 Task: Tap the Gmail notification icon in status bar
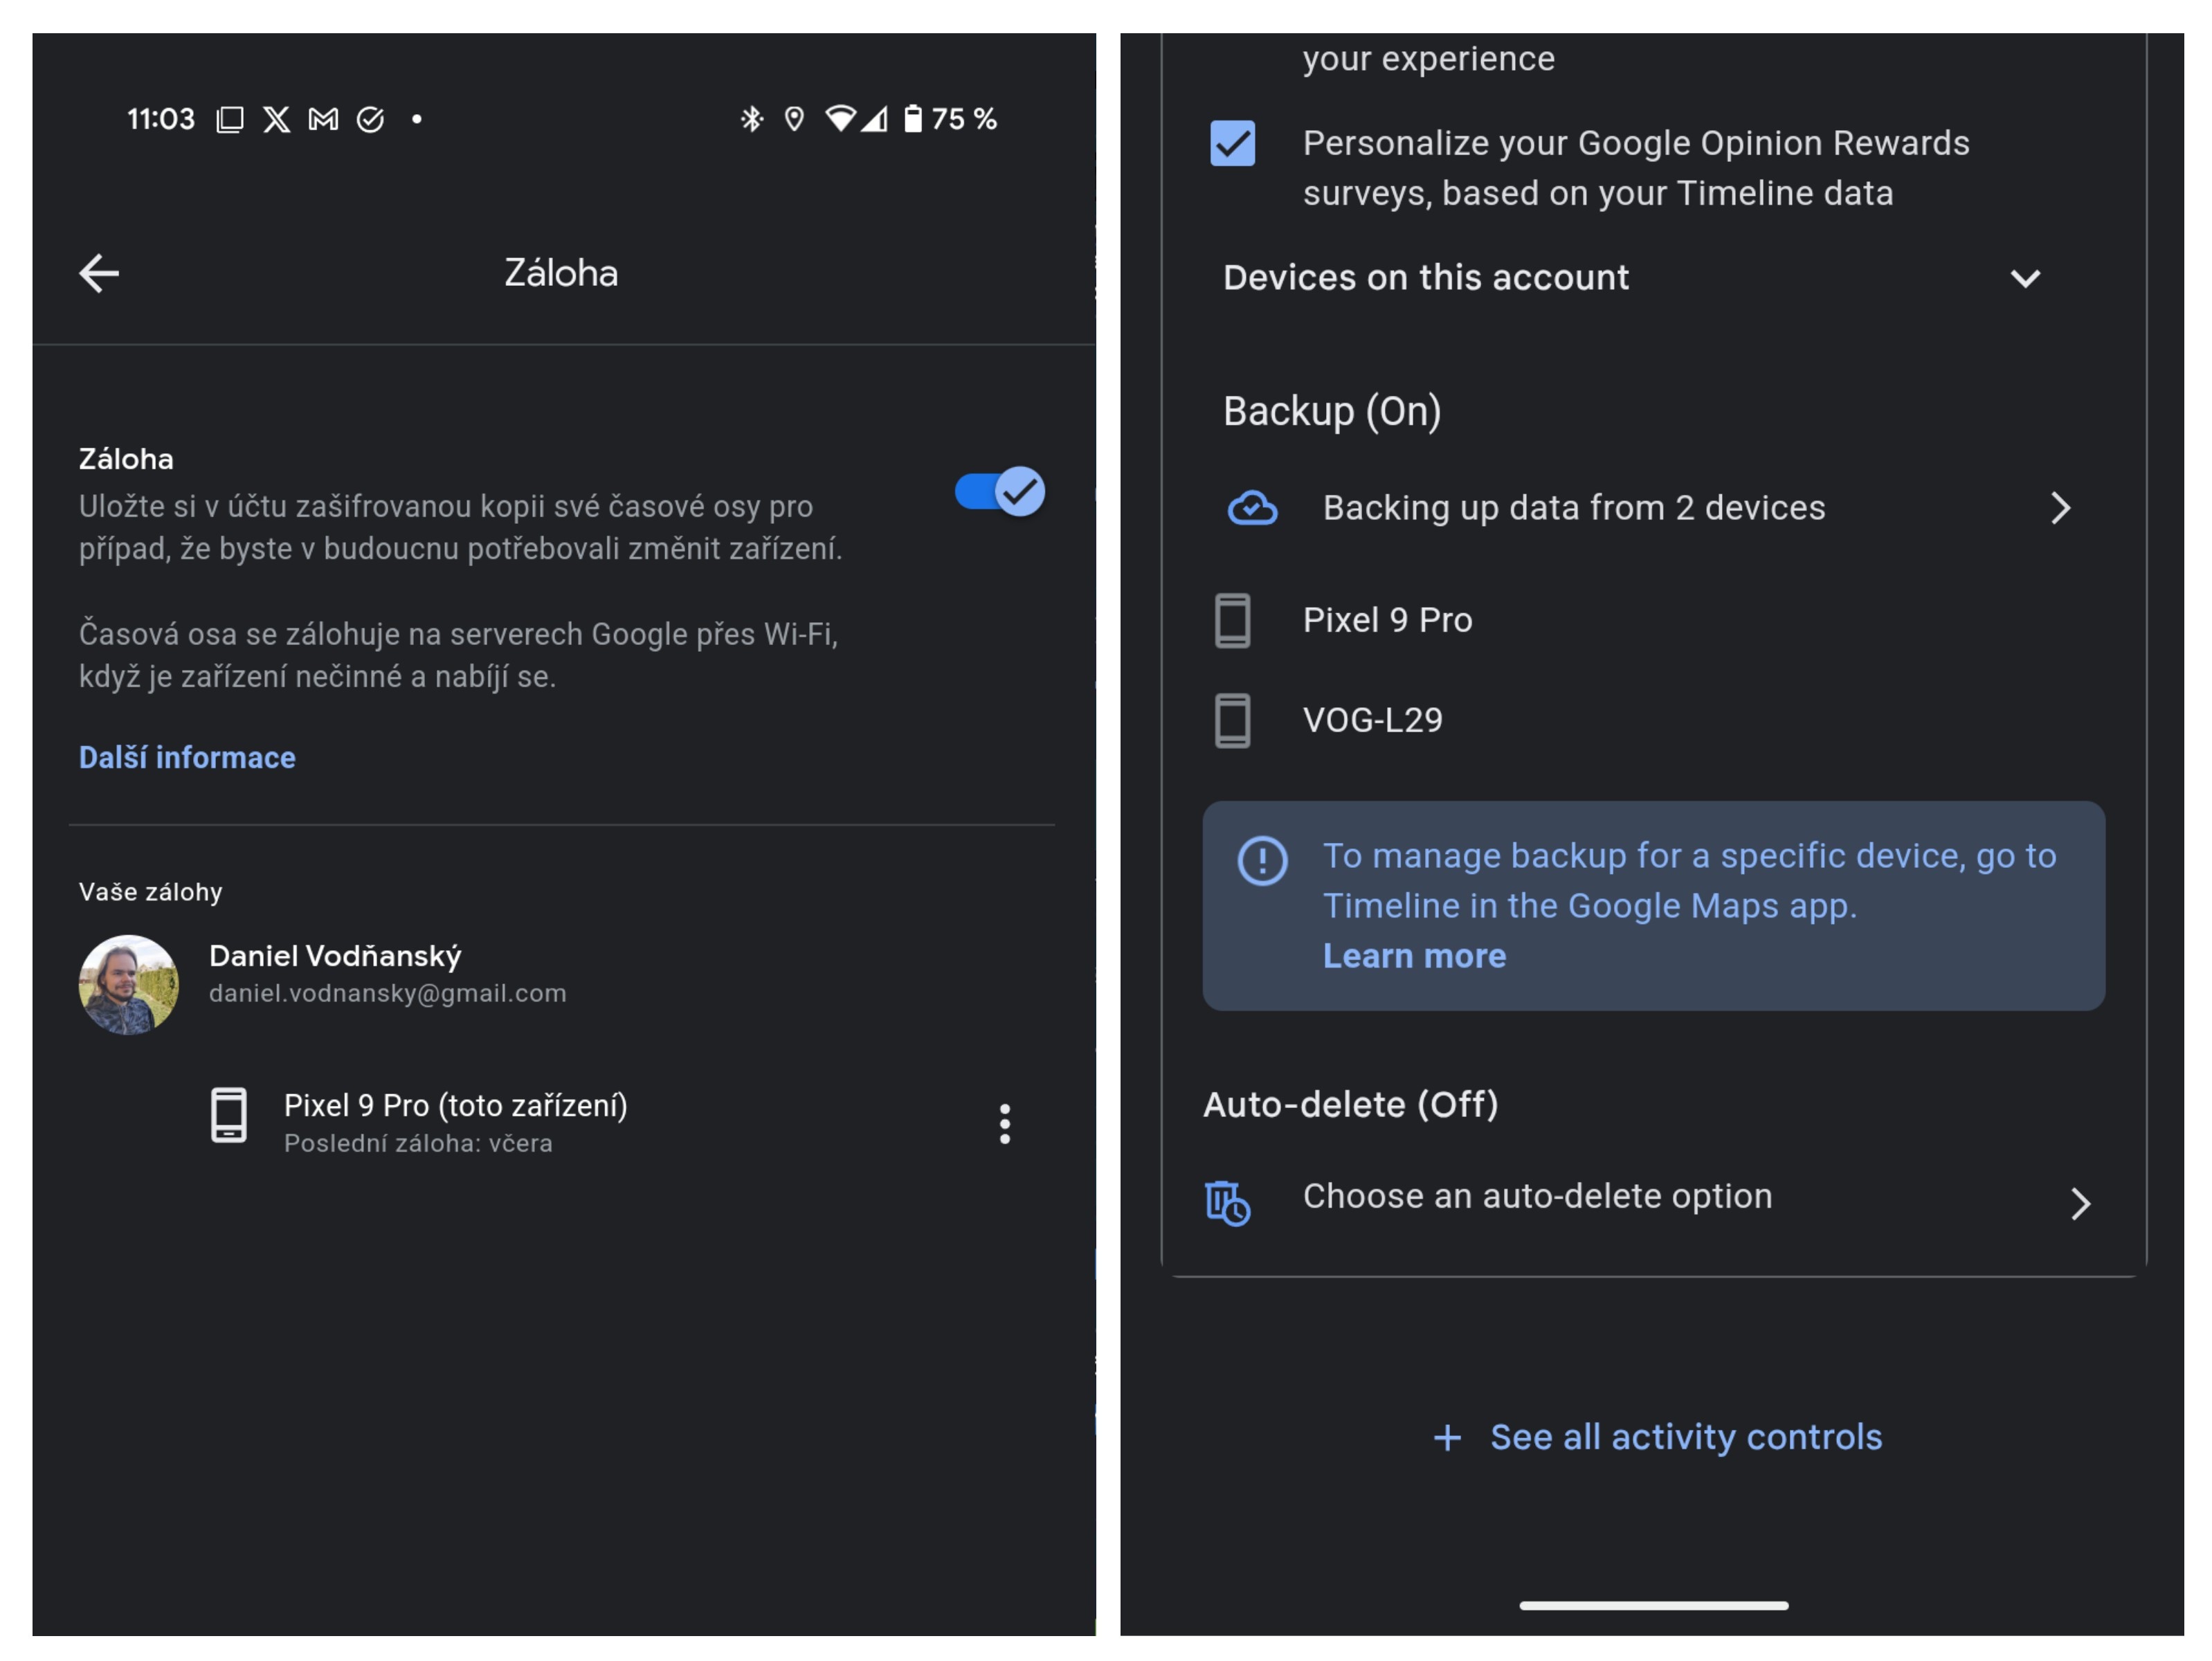[323, 120]
